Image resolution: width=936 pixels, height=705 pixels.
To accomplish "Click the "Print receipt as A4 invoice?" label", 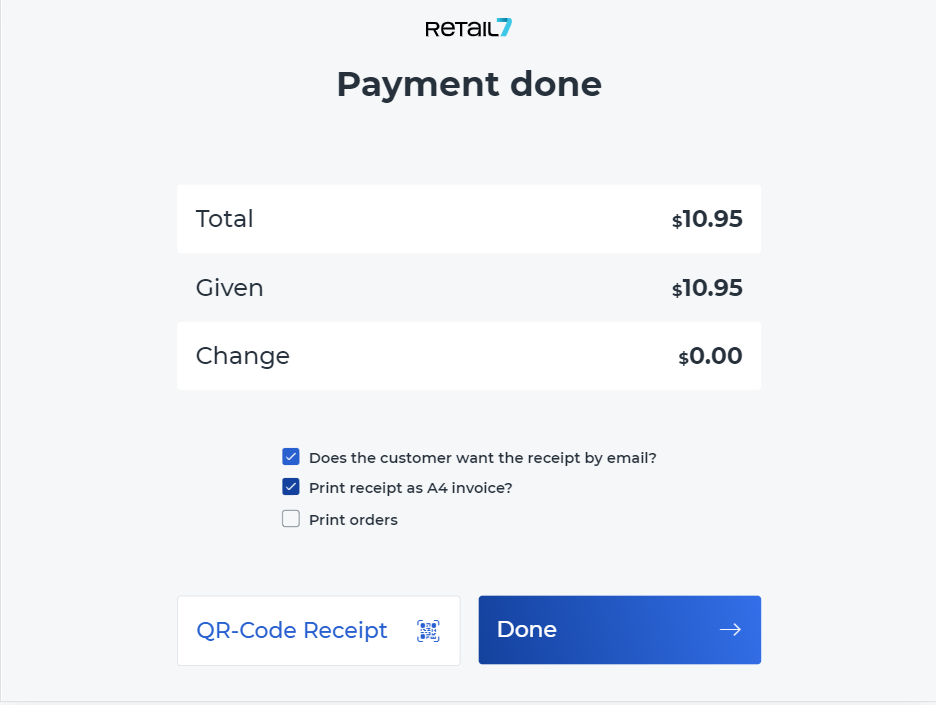I will pos(410,489).
